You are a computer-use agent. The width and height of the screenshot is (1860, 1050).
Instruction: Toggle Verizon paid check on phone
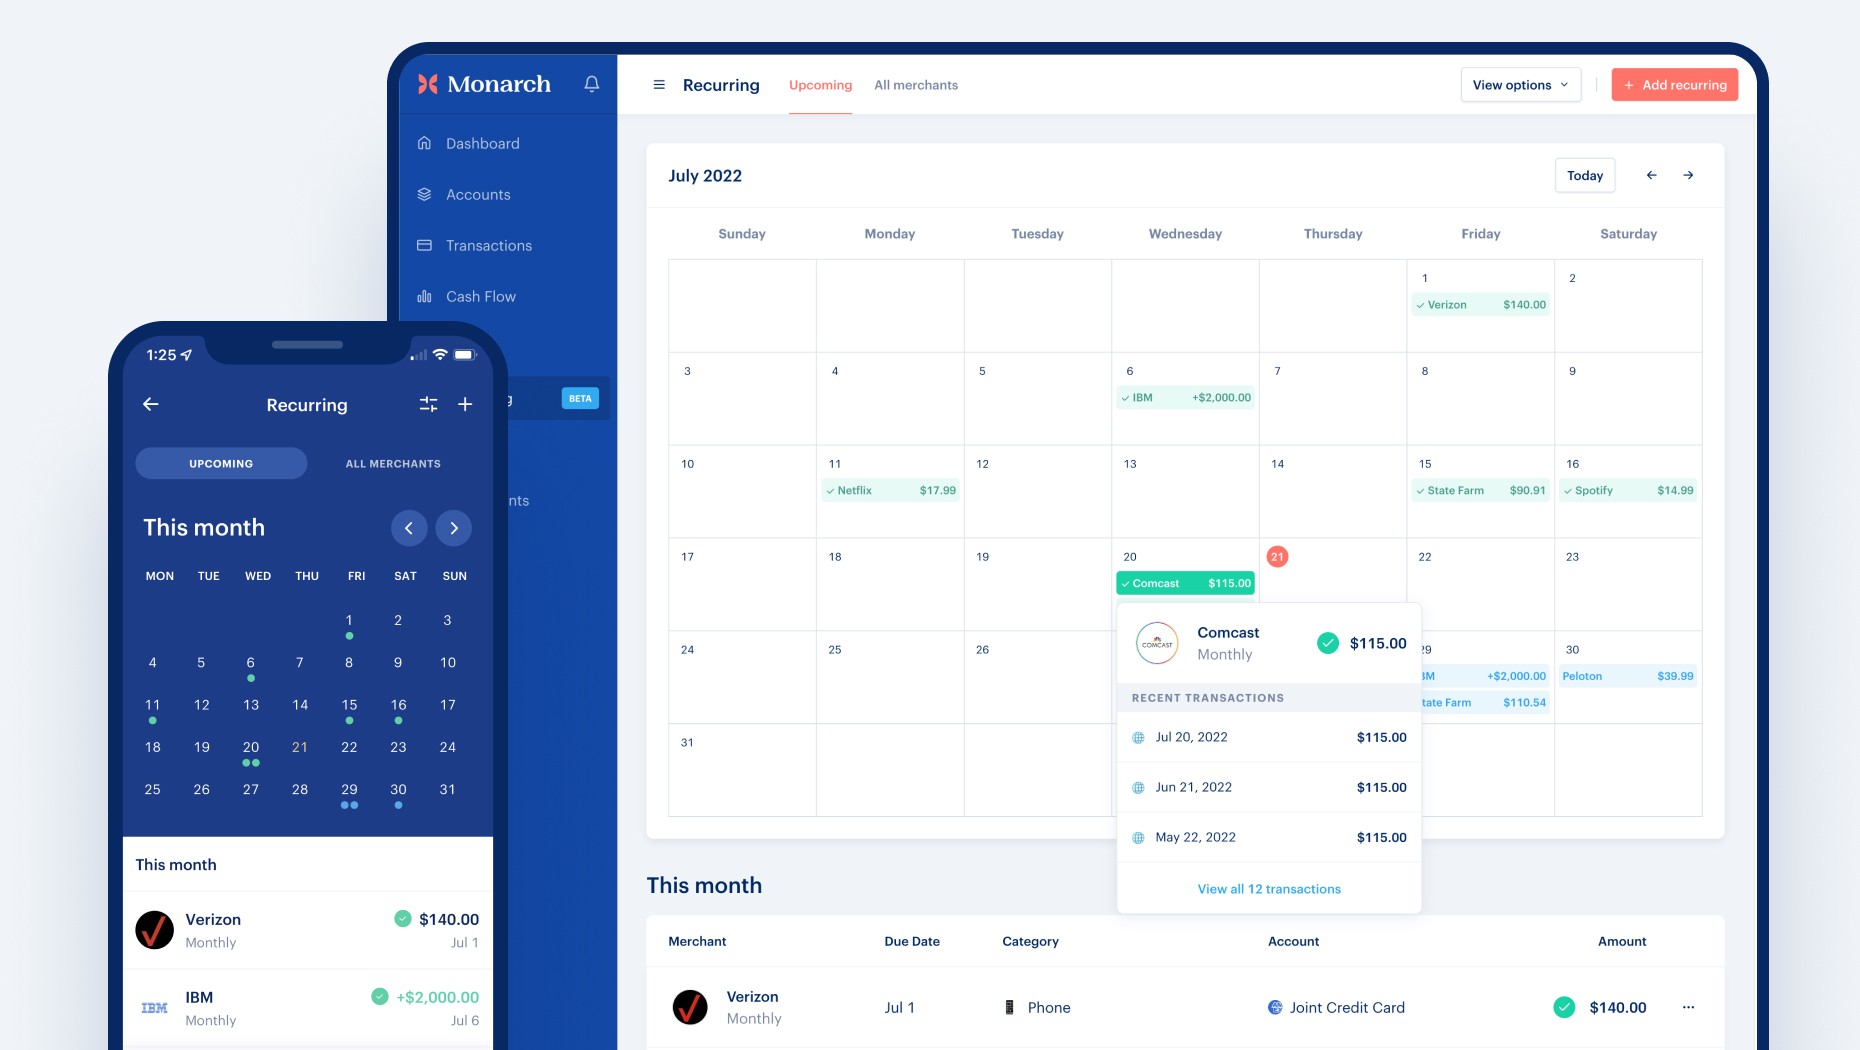(x=403, y=918)
